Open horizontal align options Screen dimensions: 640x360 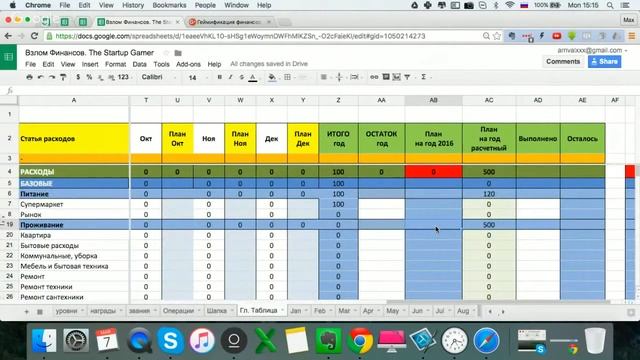point(324,77)
